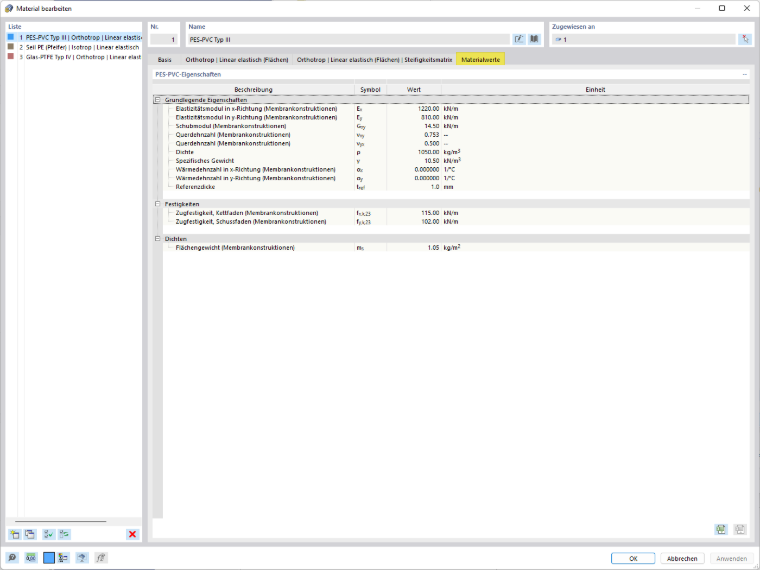Click the OK button
Image resolution: width=760 pixels, height=570 pixels.
click(x=633, y=558)
